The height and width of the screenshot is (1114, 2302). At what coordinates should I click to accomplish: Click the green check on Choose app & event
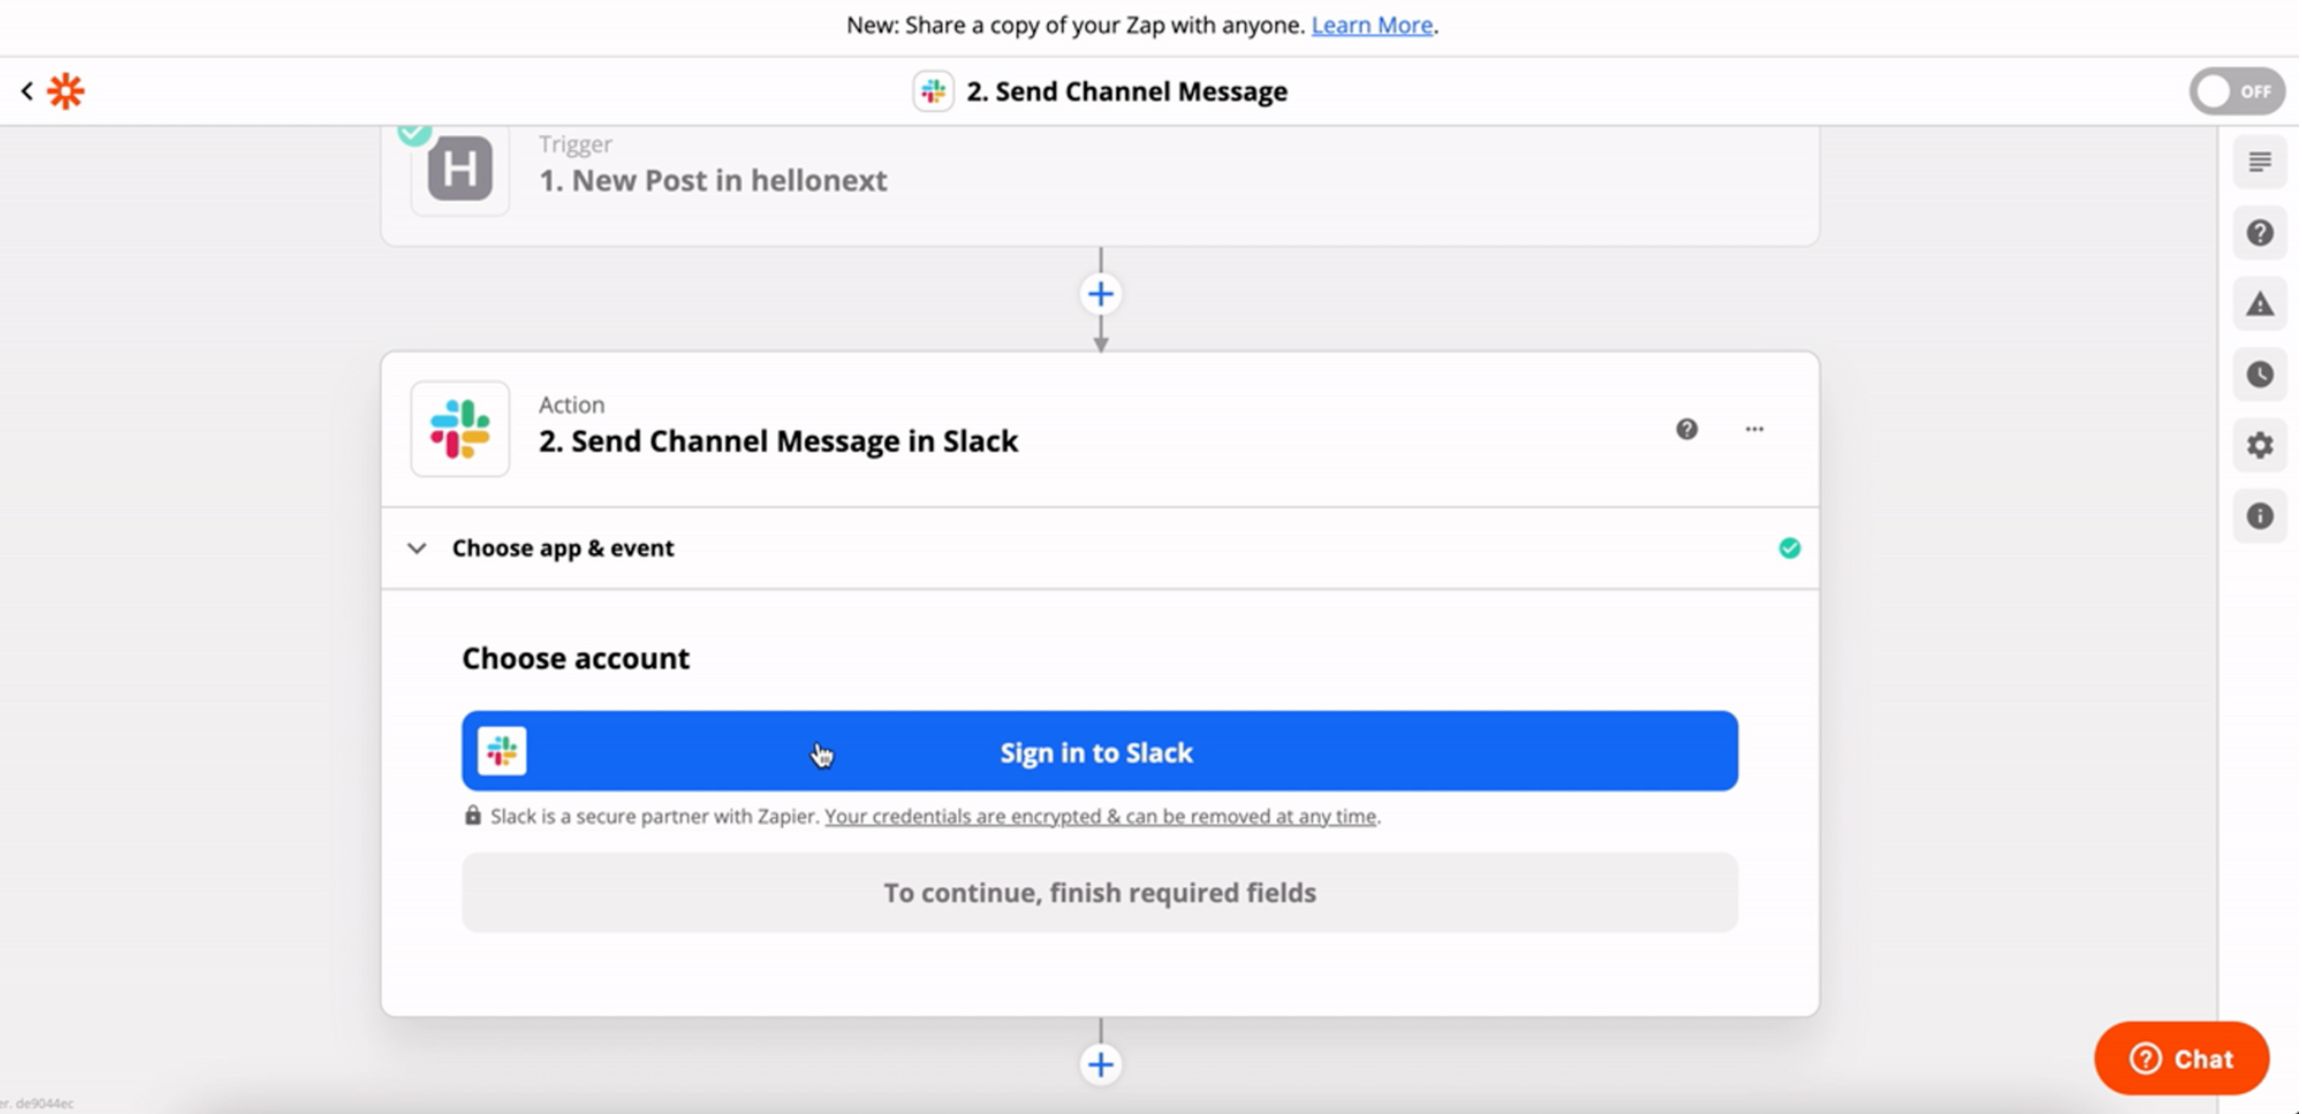coord(1789,548)
